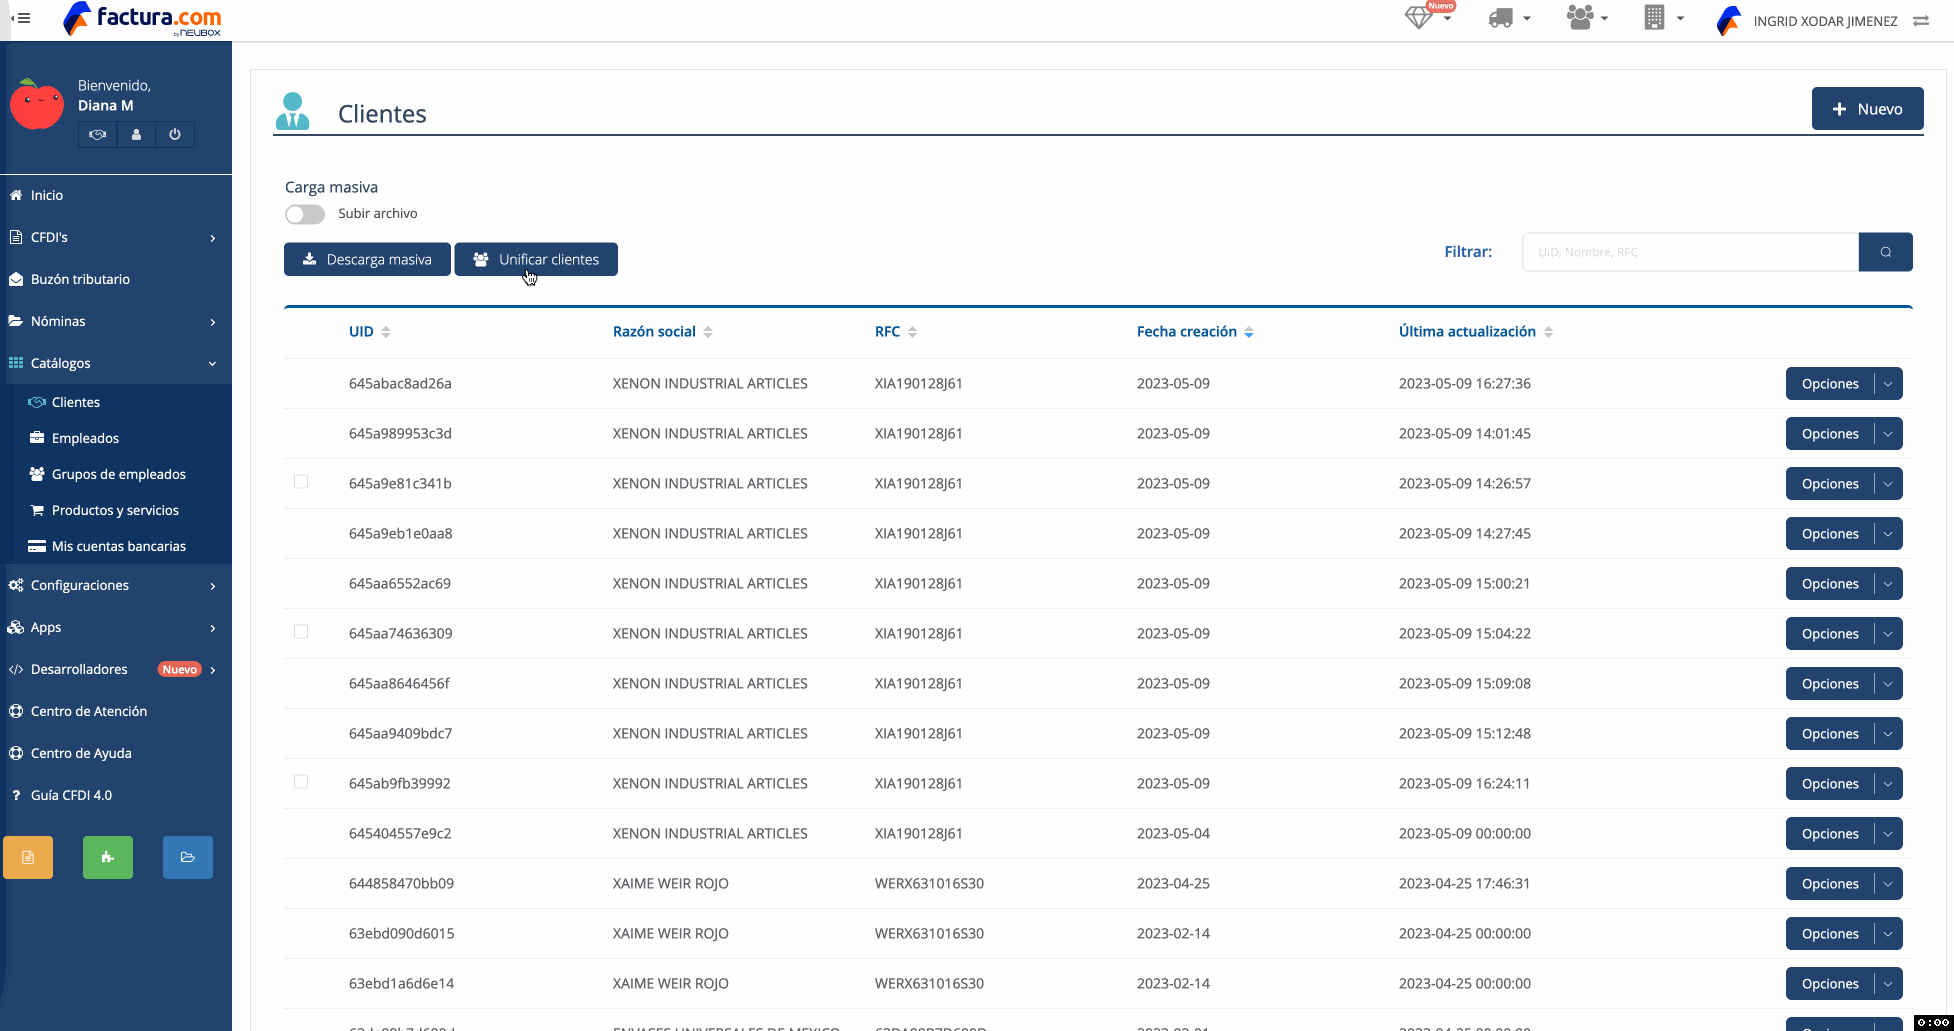The image size is (1954, 1031).
Task: Click the green puzzle piece shortcut button
Action: point(108,857)
